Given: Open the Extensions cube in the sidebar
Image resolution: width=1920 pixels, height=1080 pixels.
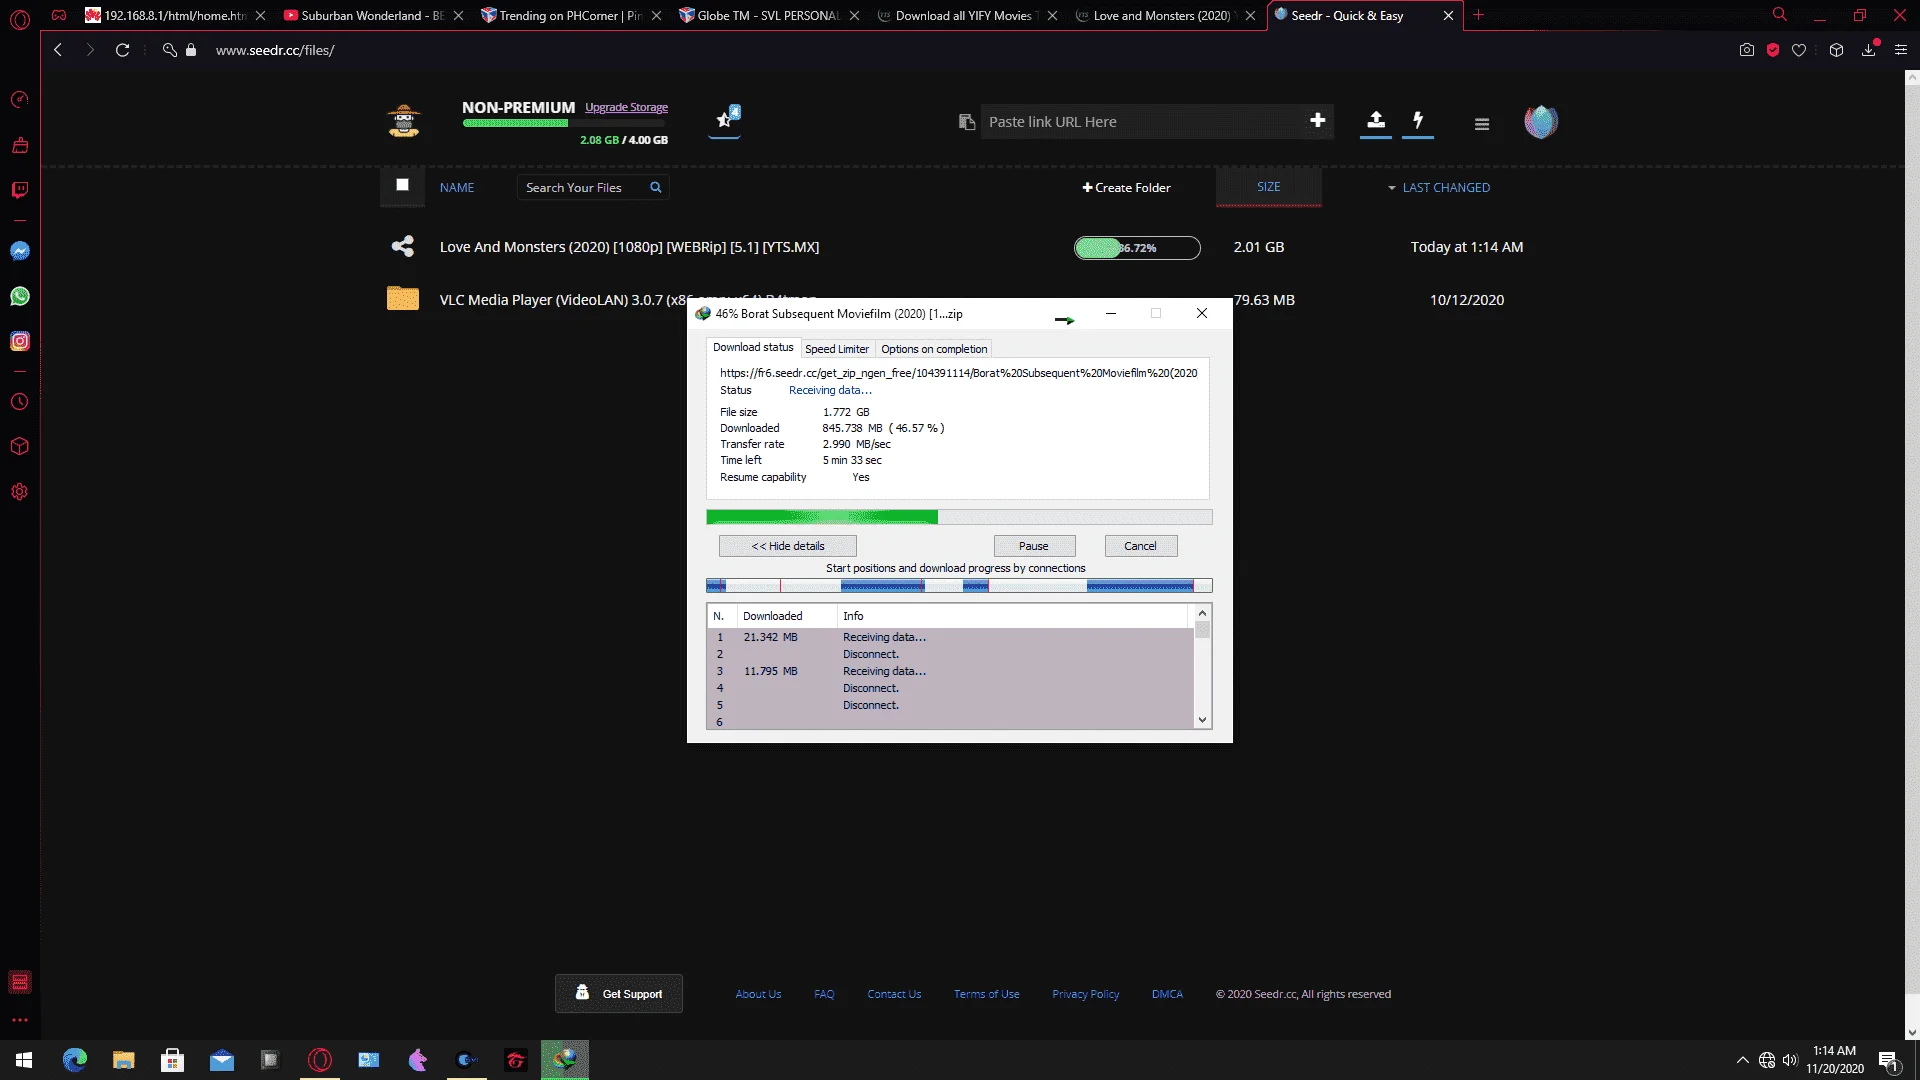Looking at the screenshot, I should [x=20, y=447].
